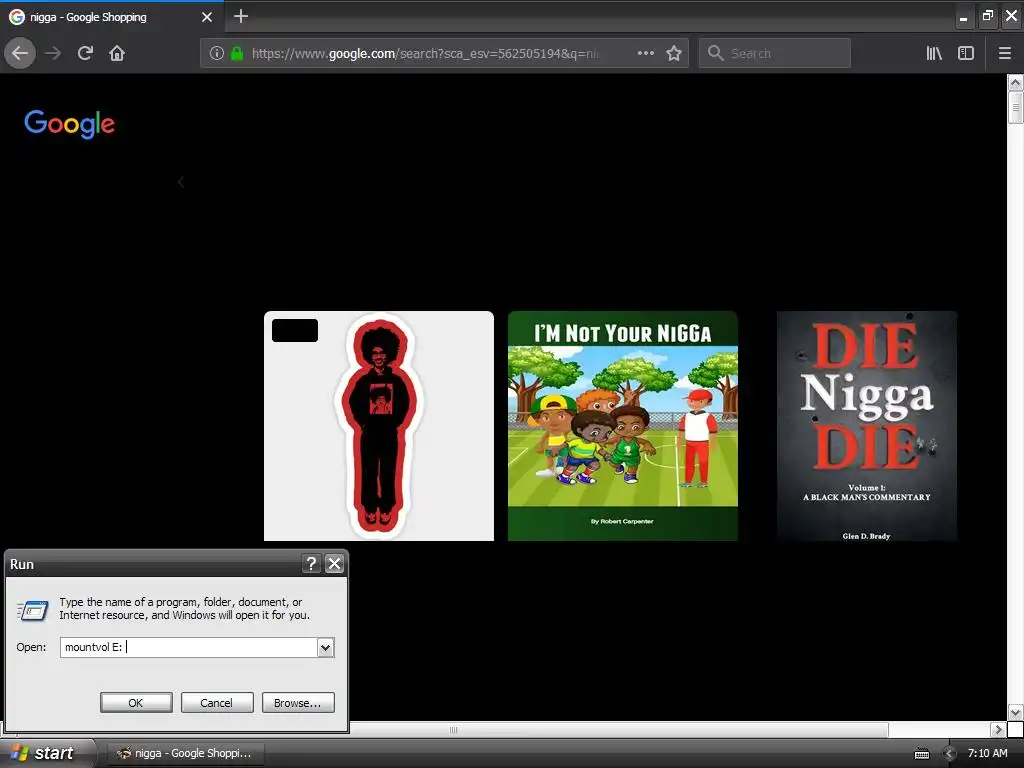This screenshot has height=768, width=1024.
Task: Bookmark this page with the star
Action: (674, 53)
